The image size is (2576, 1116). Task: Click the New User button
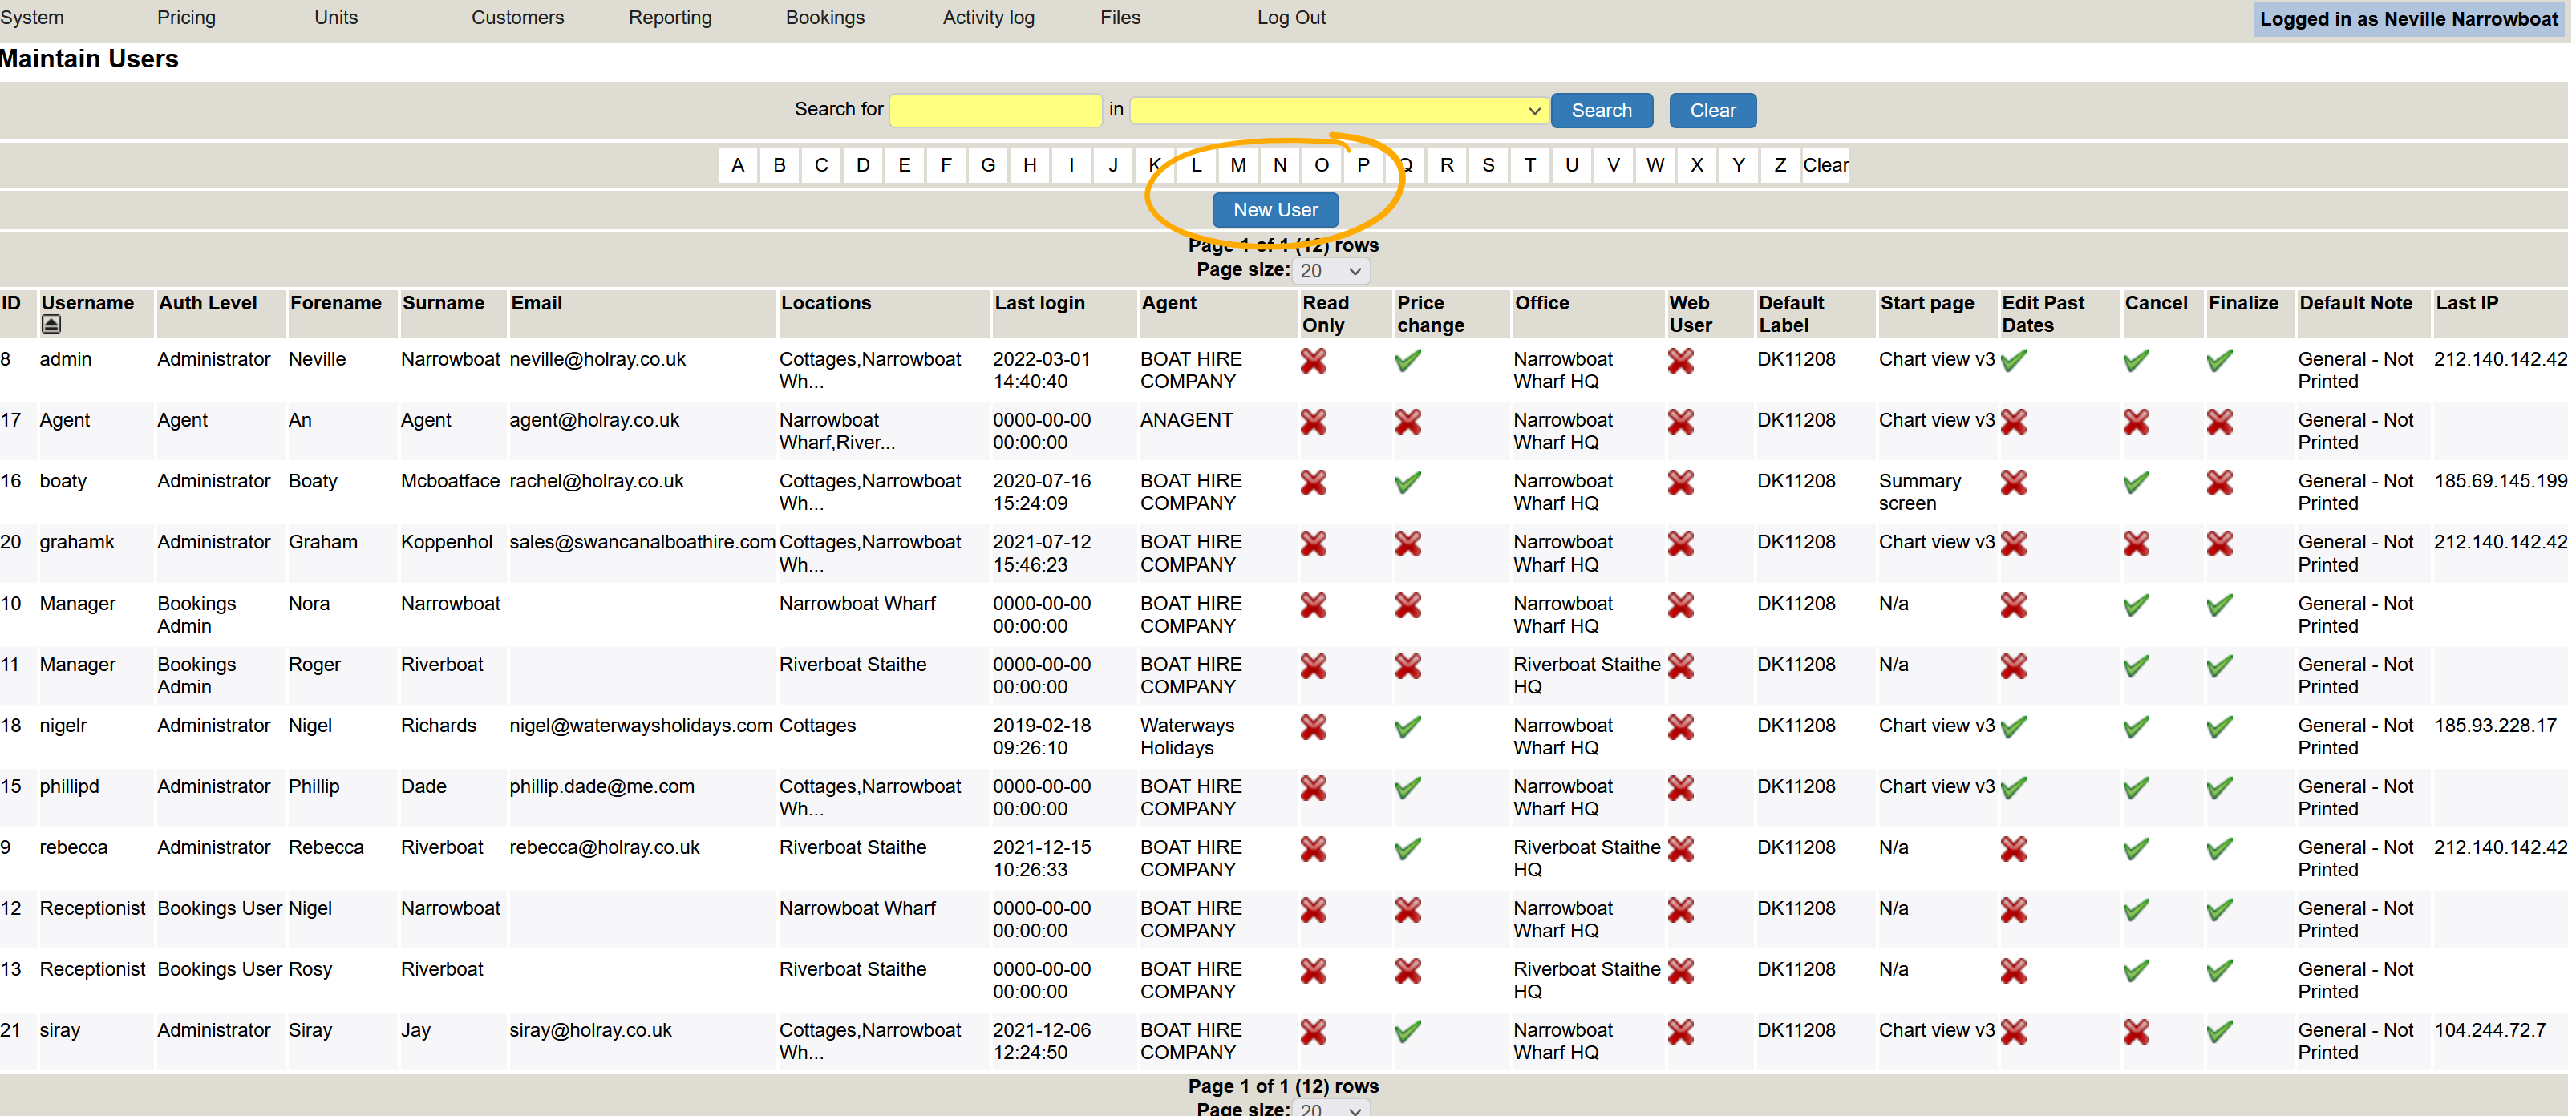coord(1274,210)
